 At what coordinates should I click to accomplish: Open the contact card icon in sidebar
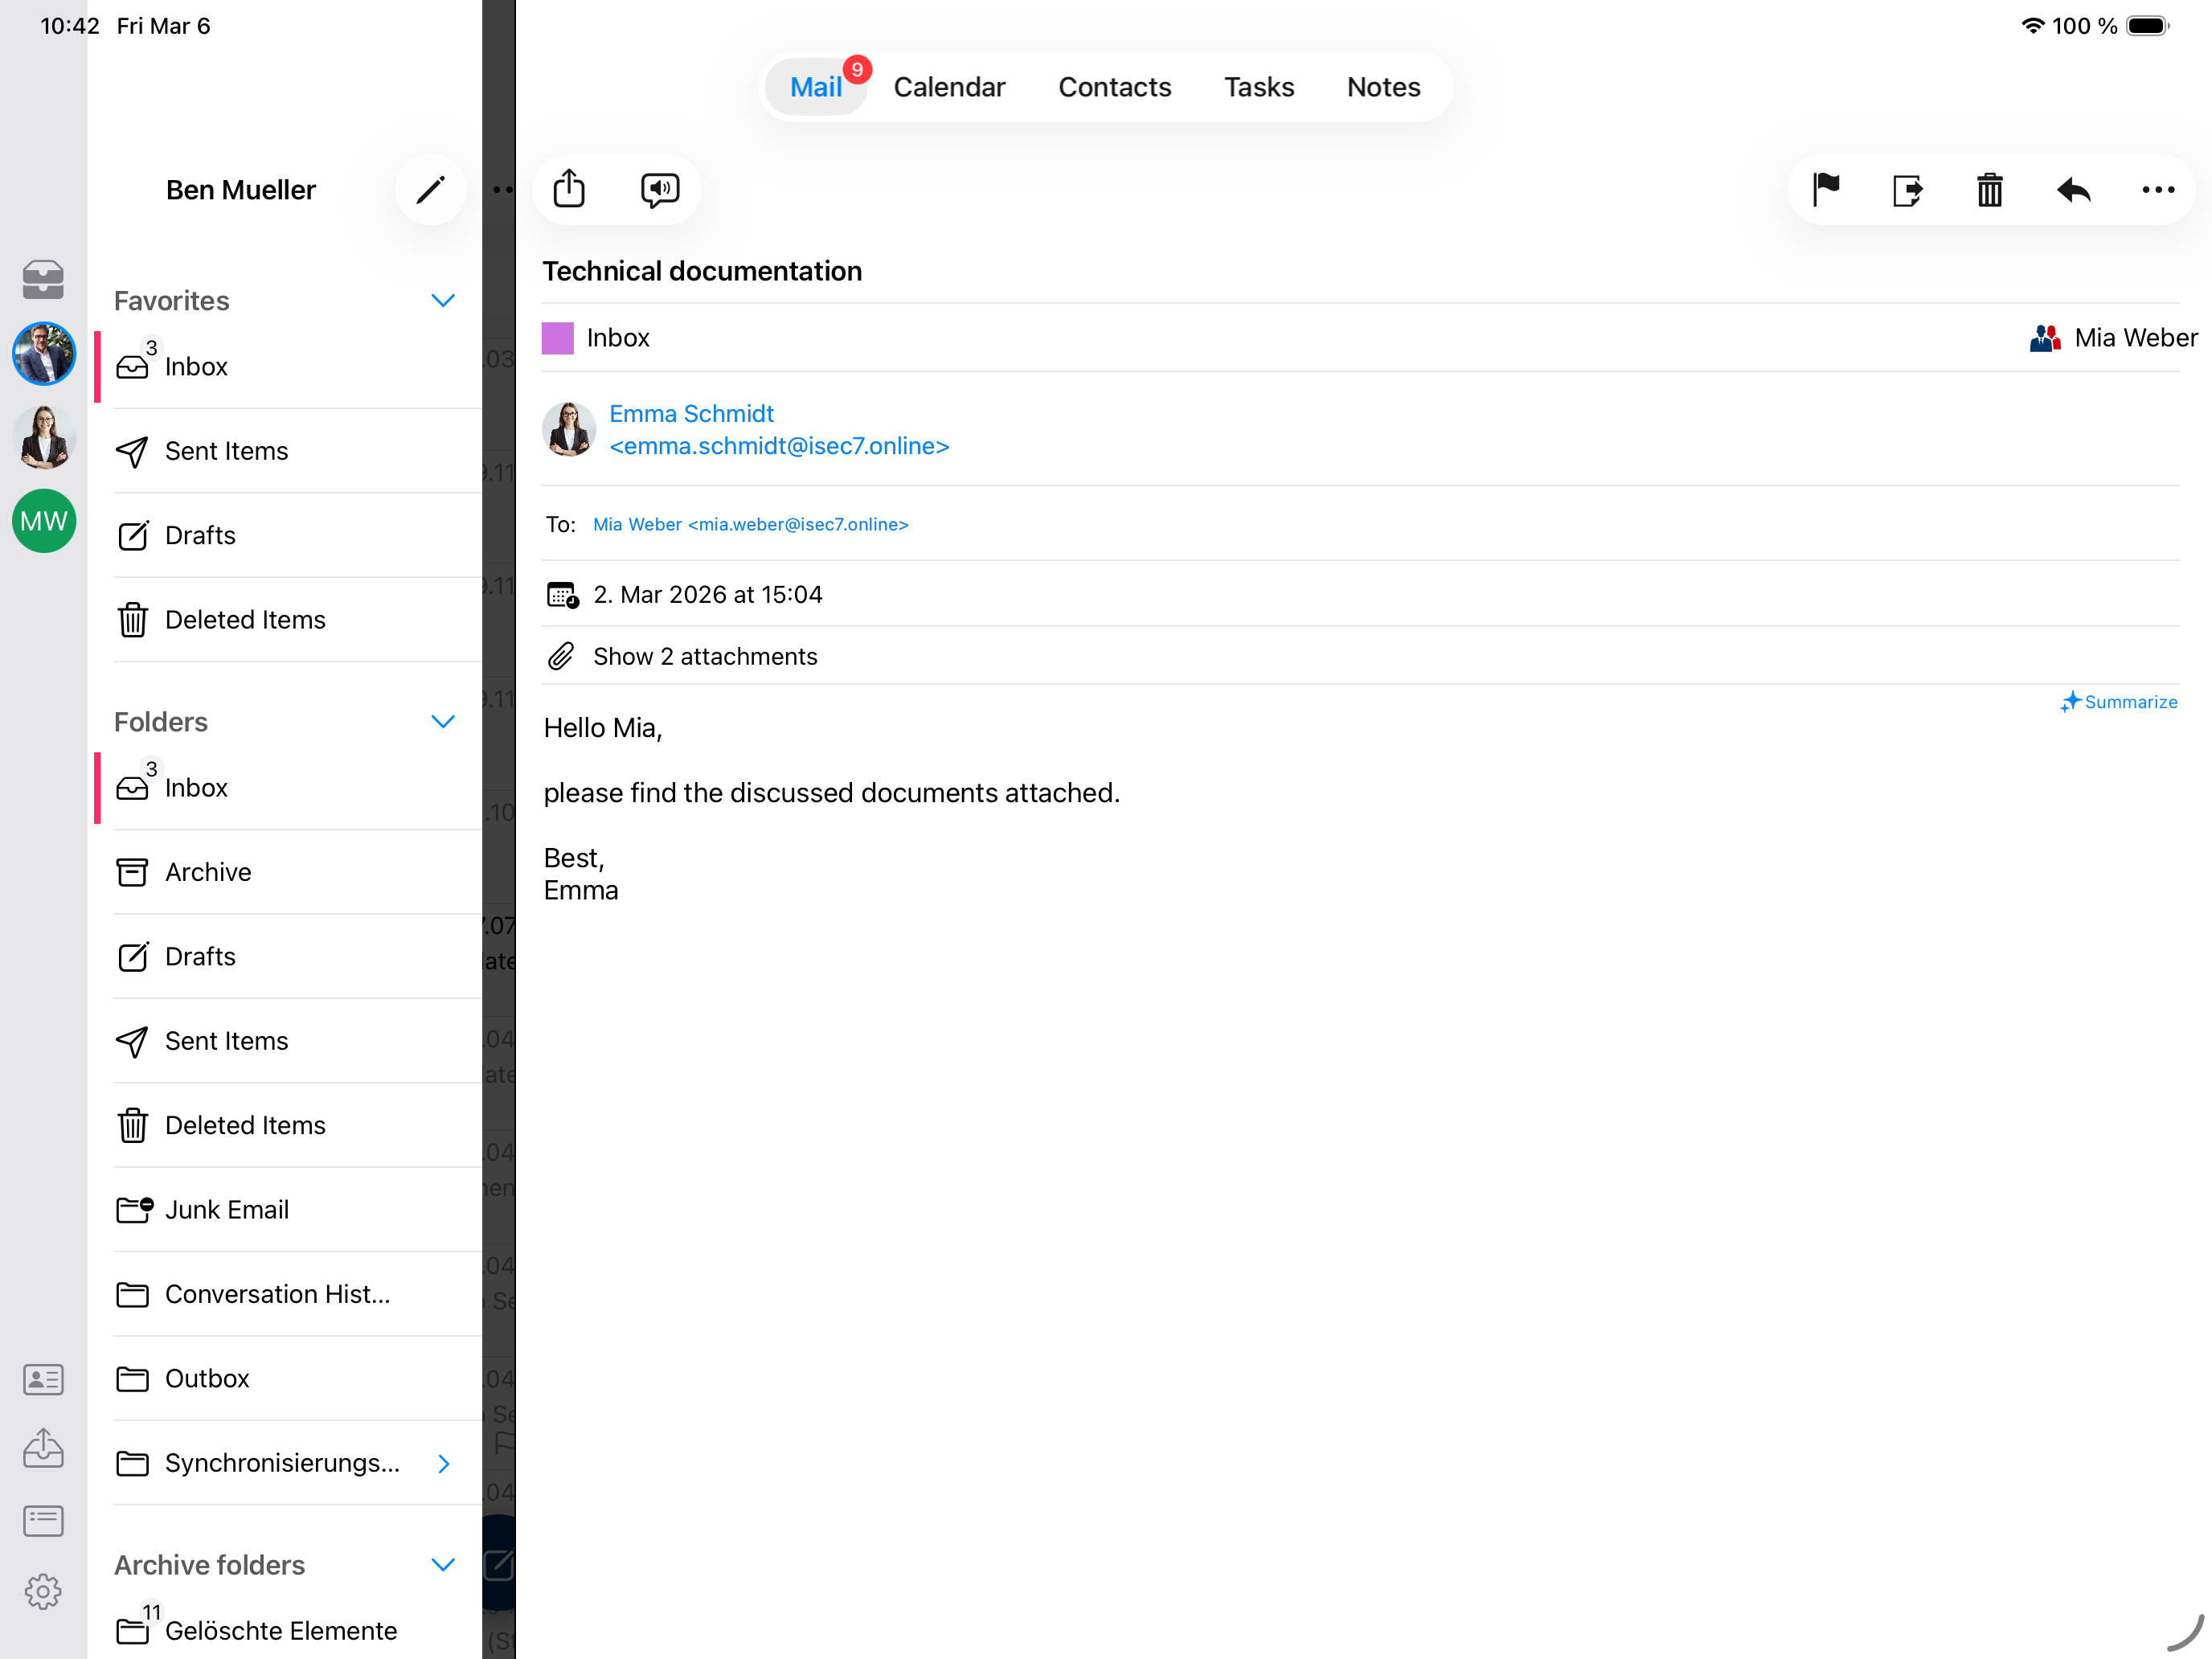point(43,1379)
